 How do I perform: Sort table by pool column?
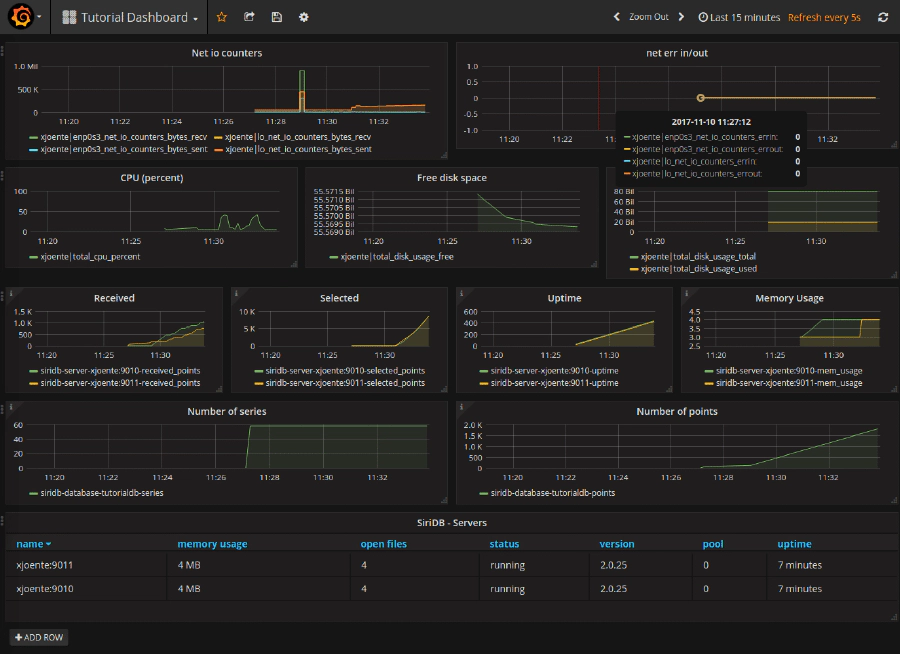(x=713, y=544)
